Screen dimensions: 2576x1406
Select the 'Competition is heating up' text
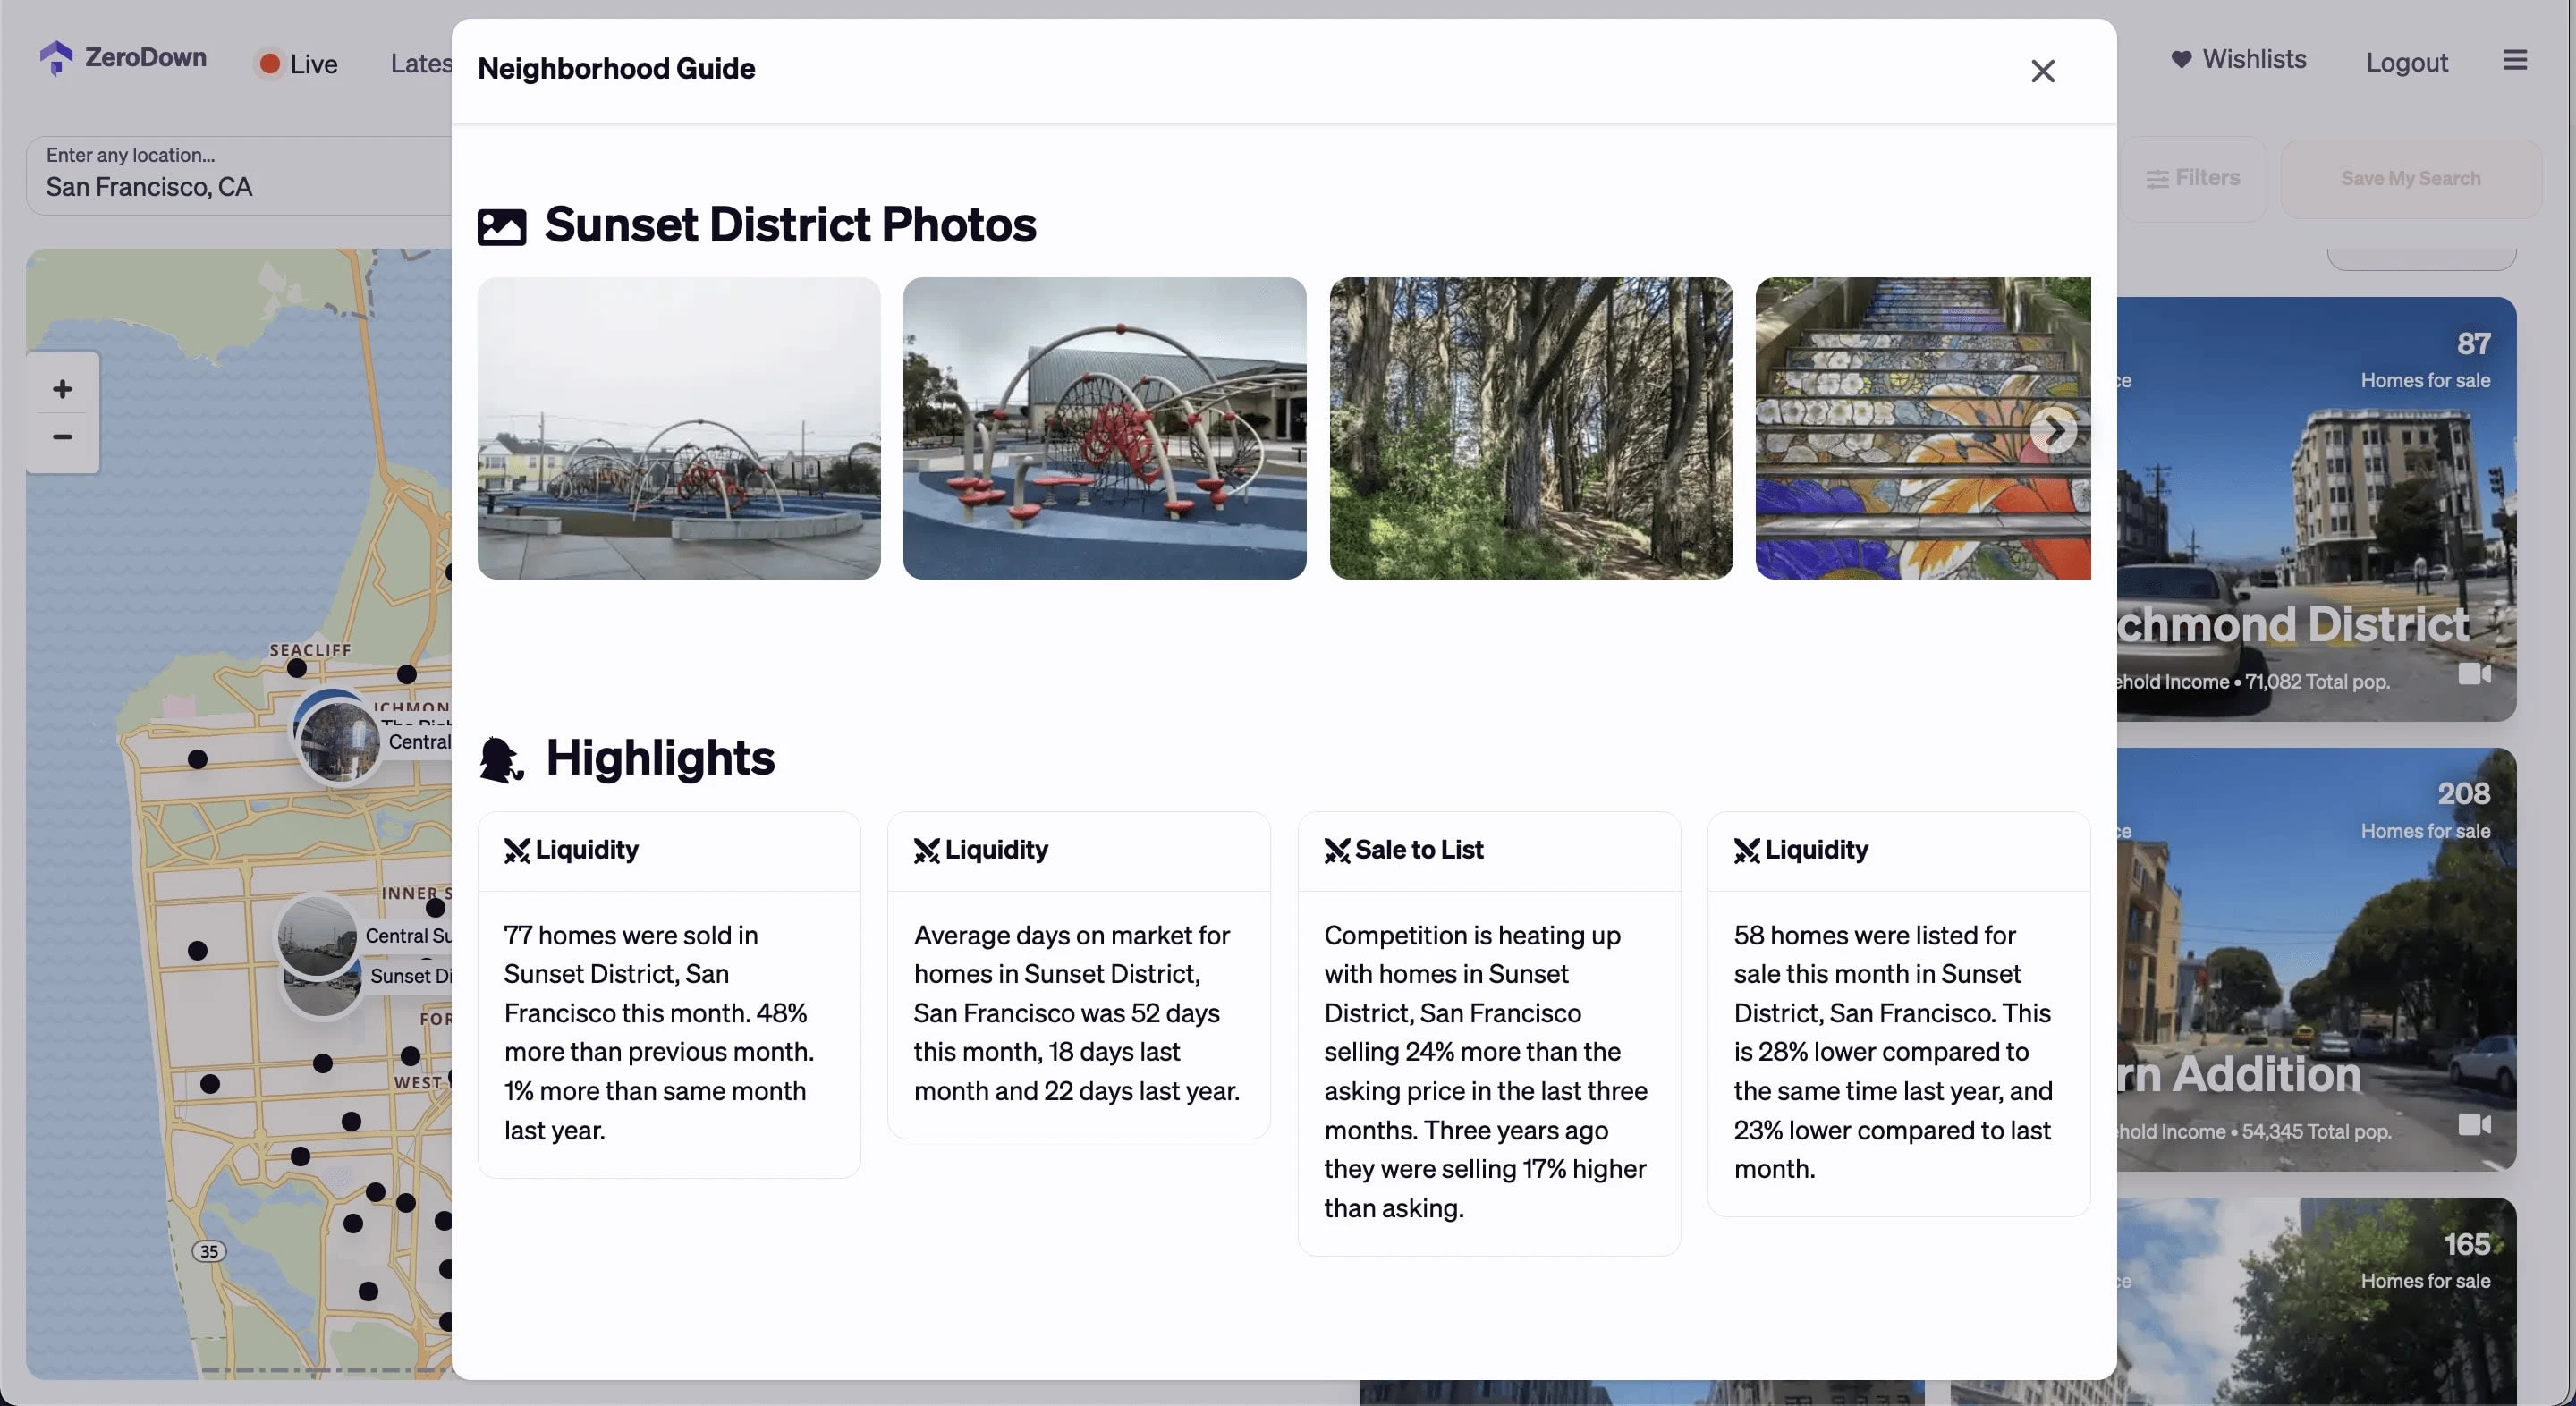pos(1486,1071)
